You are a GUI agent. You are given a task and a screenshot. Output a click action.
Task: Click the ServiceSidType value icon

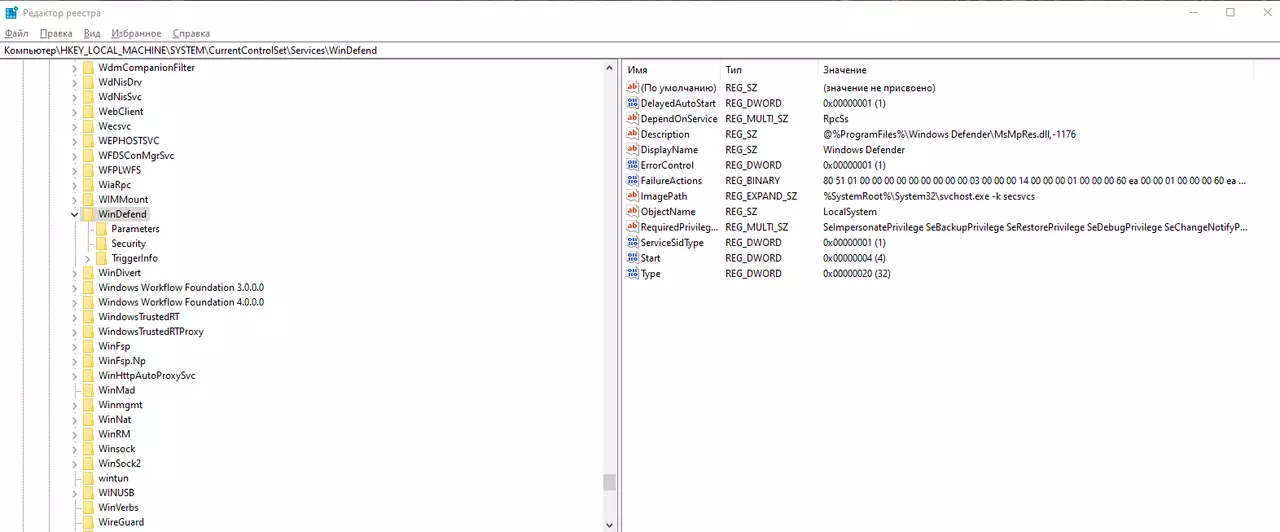coord(632,243)
